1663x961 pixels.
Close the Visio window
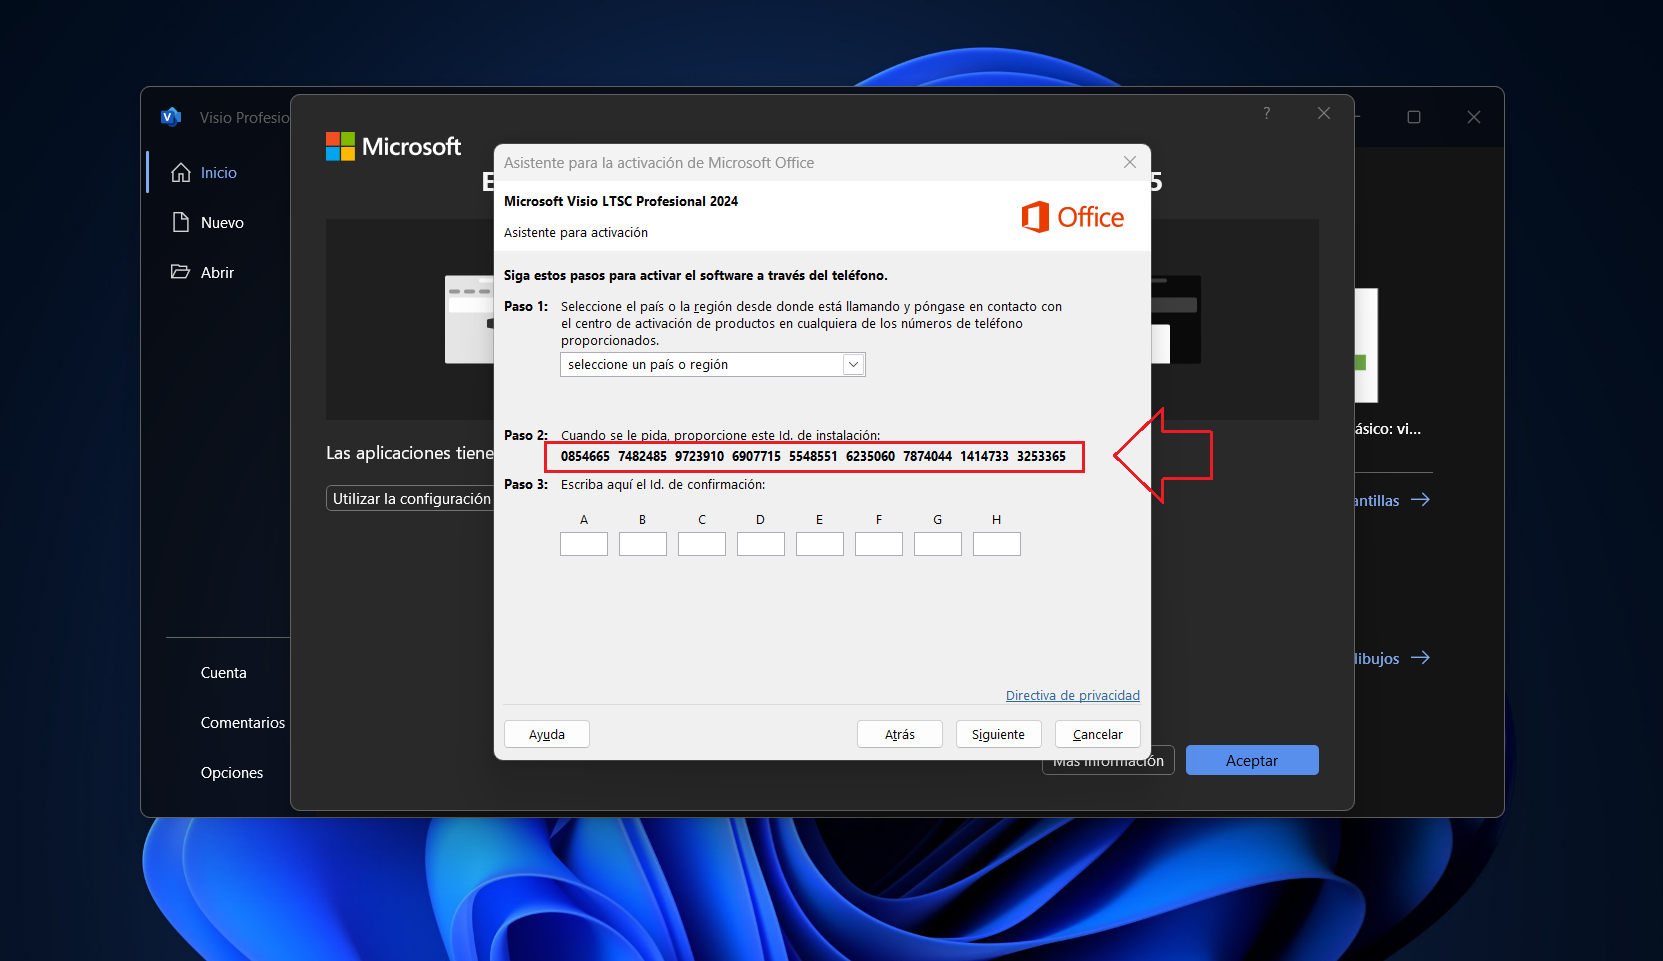[x=1474, y=117]
